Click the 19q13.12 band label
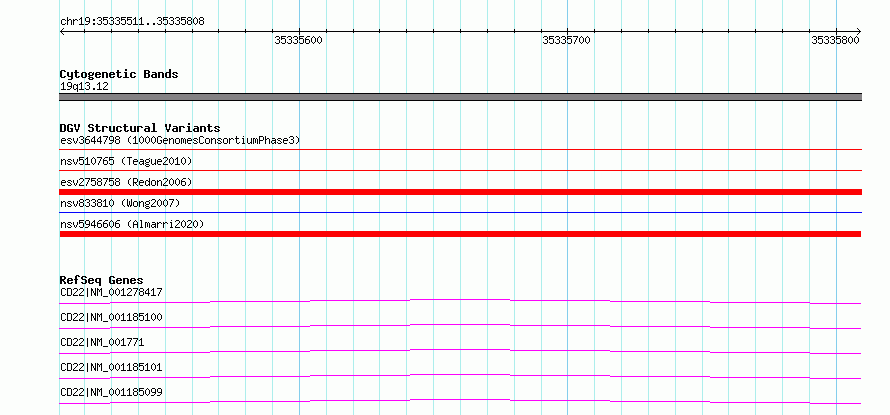The height and width of the screenshot is (415, 890). [x=85, y=87]
